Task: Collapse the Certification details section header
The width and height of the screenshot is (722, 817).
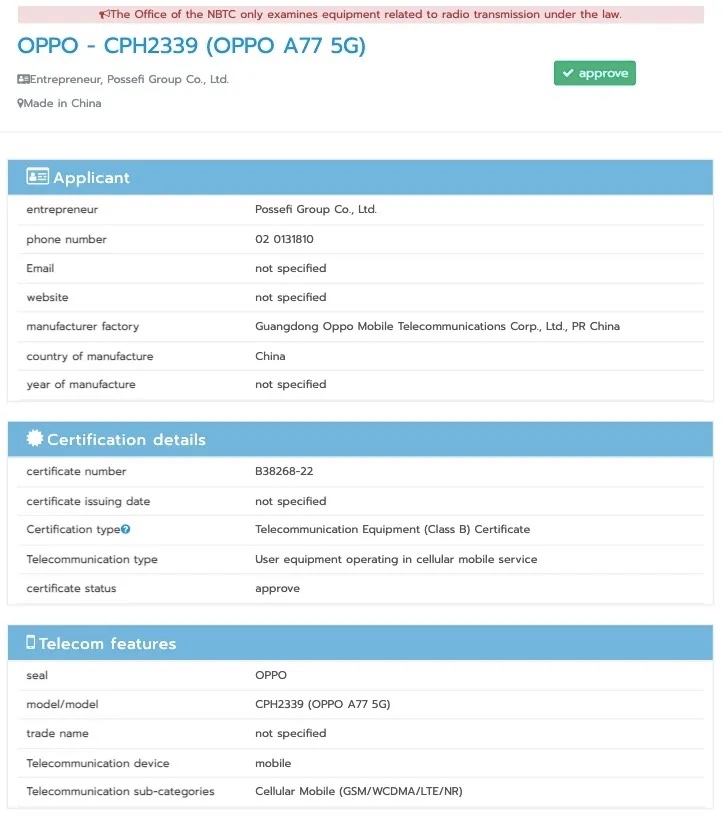Action: coord(360,439)
